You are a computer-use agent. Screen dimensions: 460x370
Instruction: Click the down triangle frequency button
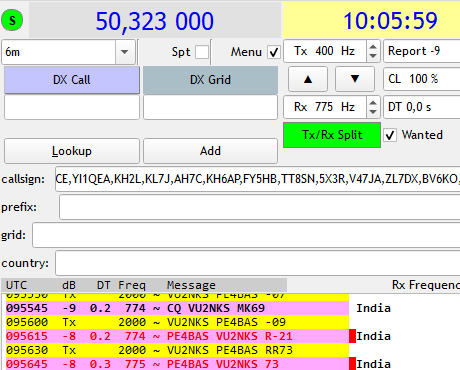[355, 79]
